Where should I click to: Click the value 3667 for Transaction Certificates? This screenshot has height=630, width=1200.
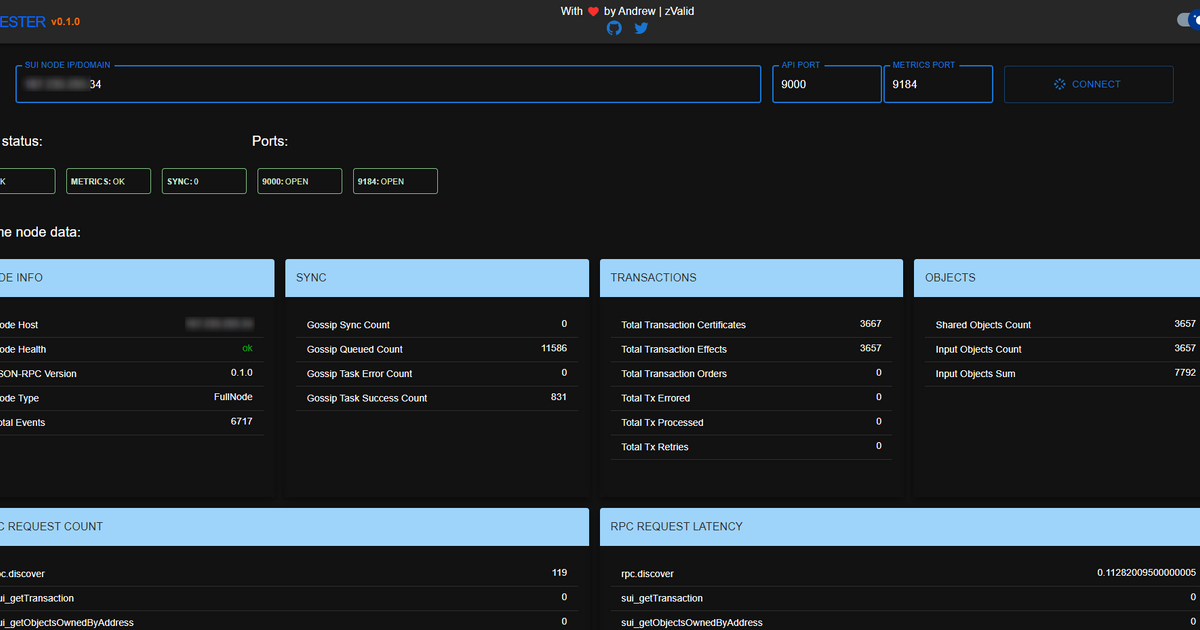[870, 324]
